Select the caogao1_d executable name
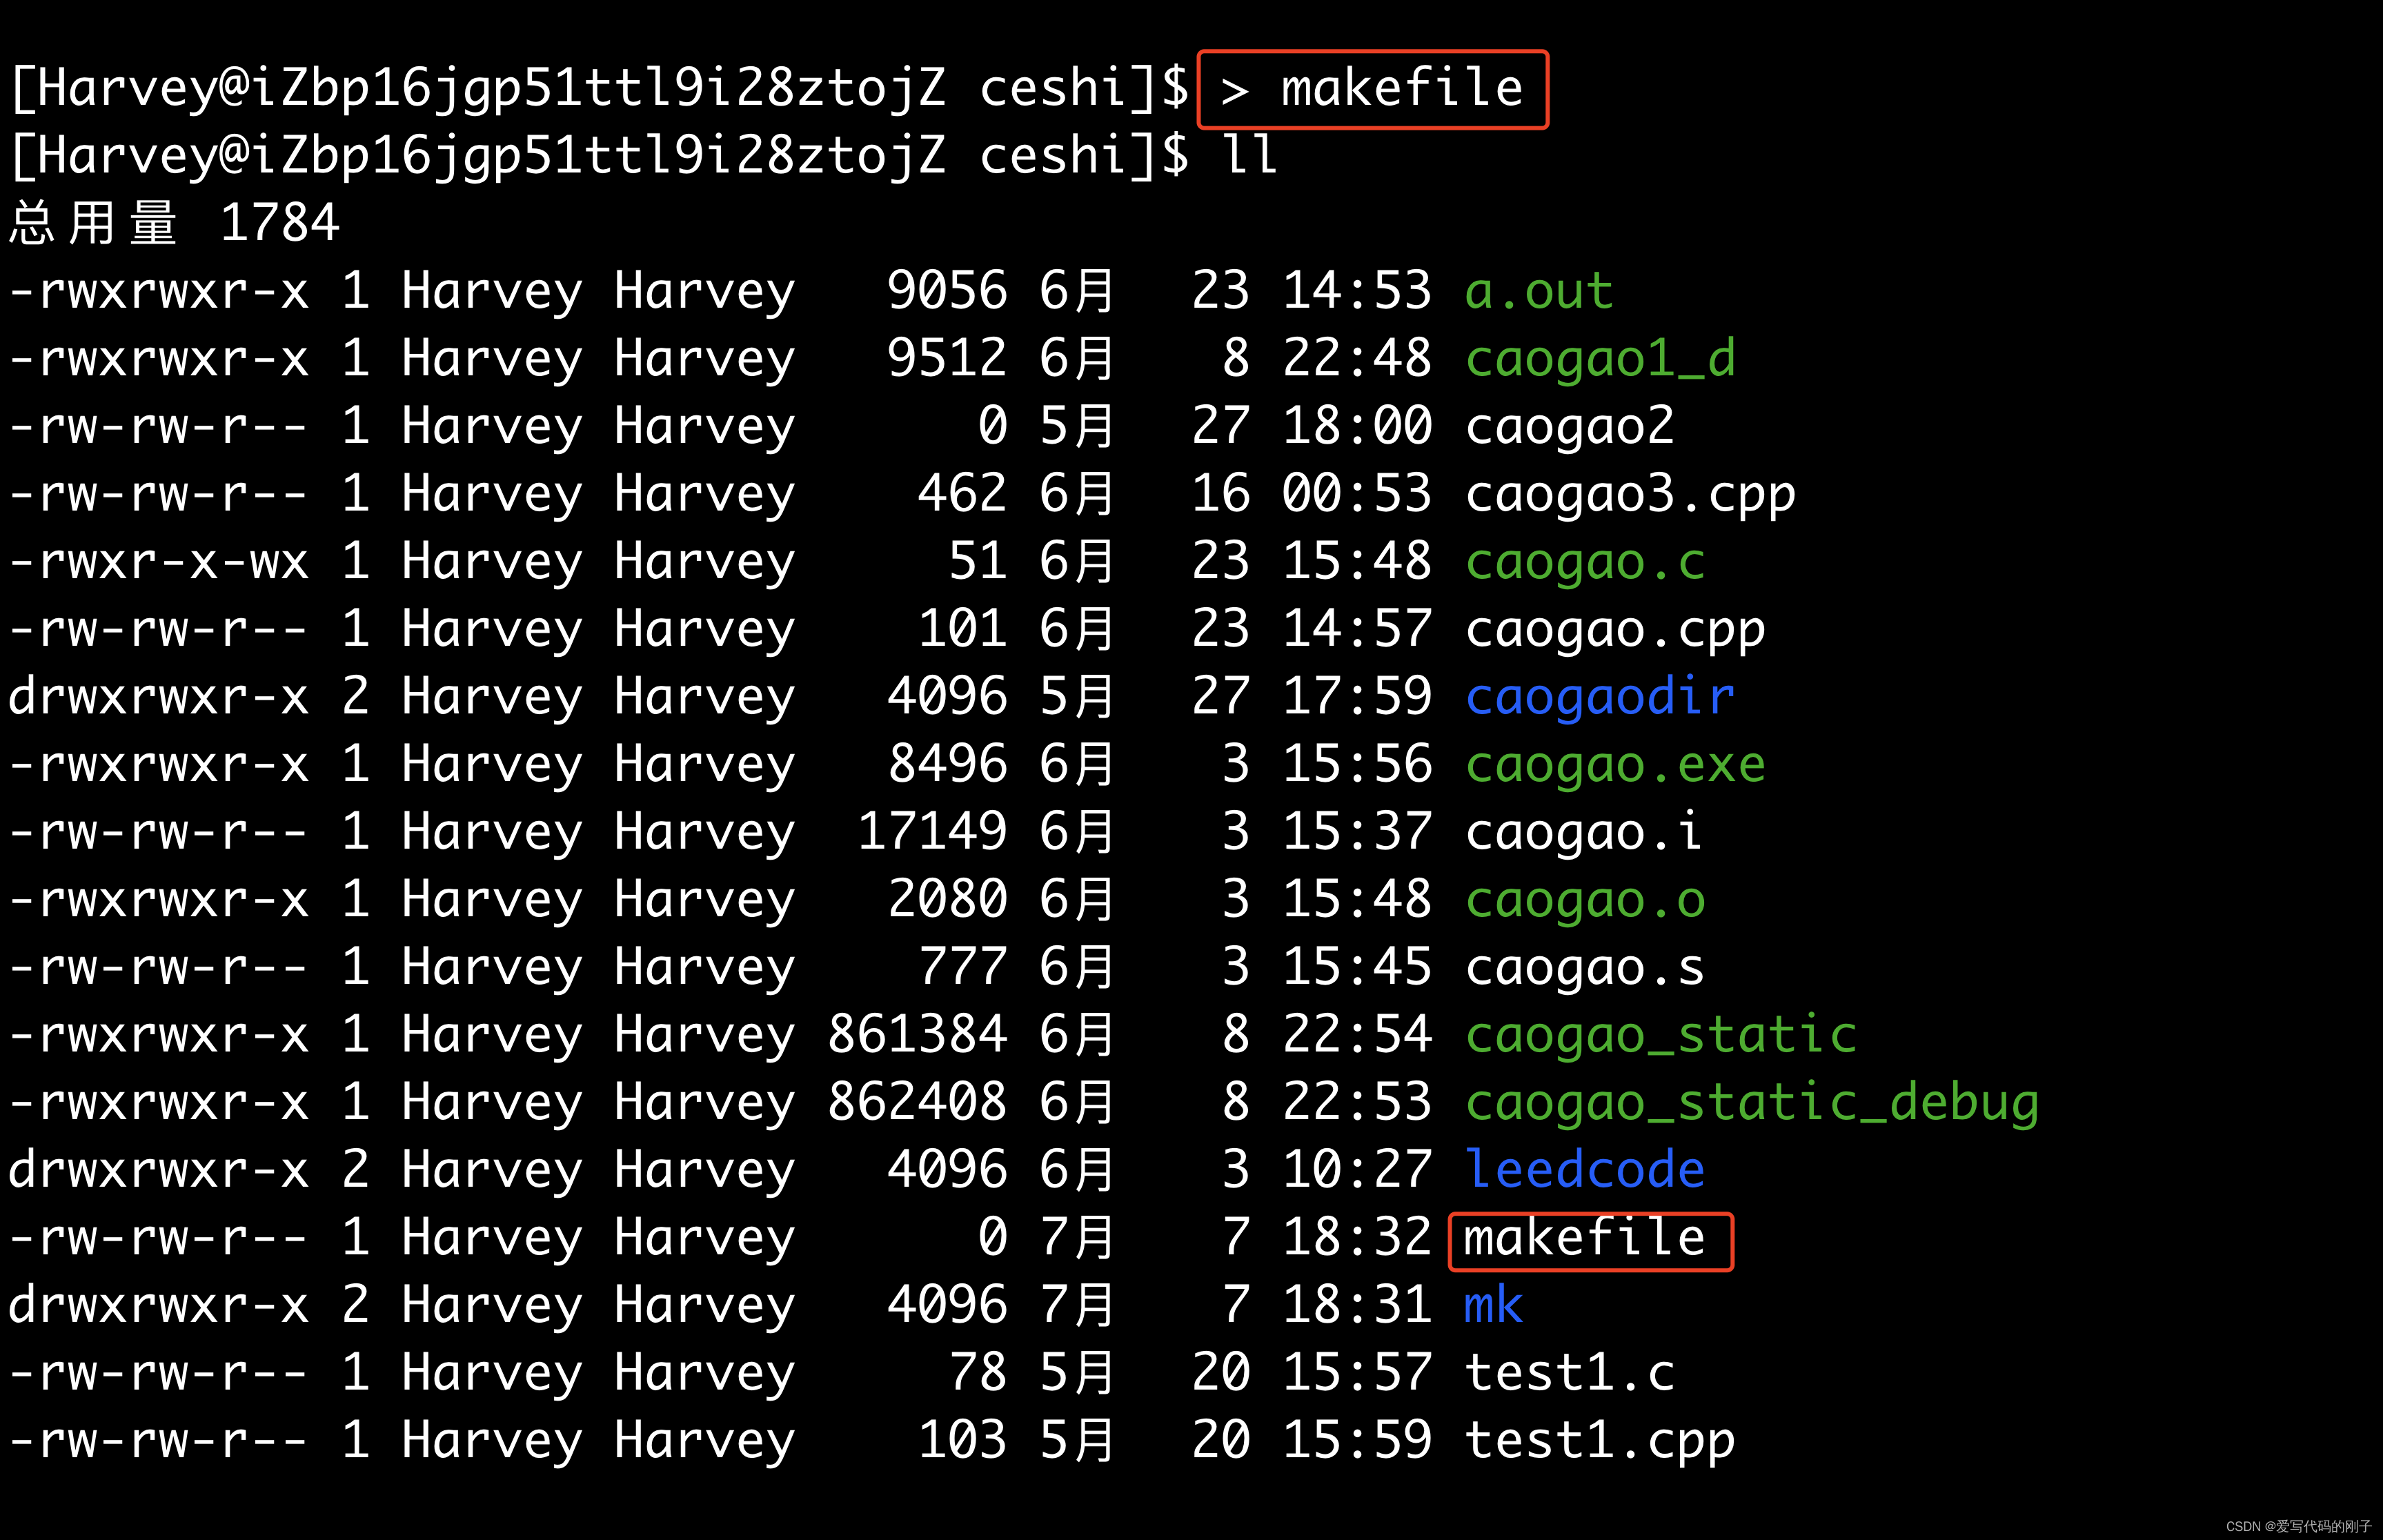The width and height of the screenshot is (2383, 1540). click(1600, 359)
